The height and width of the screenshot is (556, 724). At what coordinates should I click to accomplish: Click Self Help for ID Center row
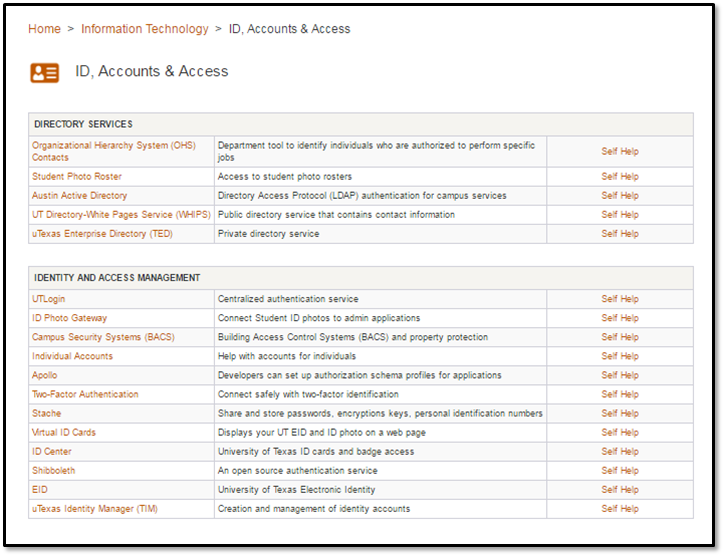[x=619, y=452]
